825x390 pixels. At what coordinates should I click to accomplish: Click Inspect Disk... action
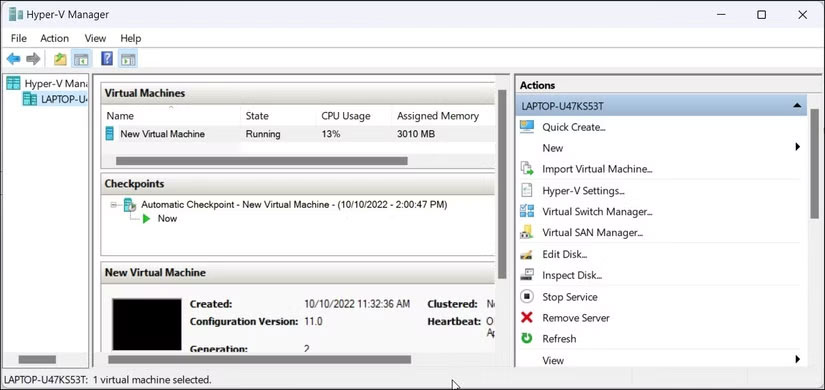pos(572,276)
